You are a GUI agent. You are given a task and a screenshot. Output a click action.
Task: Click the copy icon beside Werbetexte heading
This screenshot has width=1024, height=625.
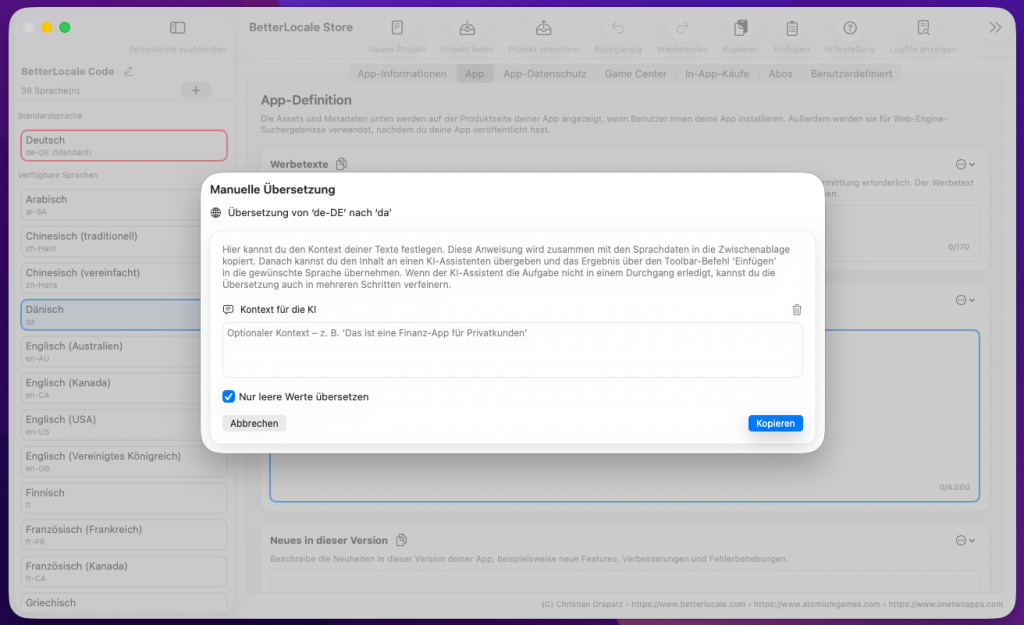point(341,164)
